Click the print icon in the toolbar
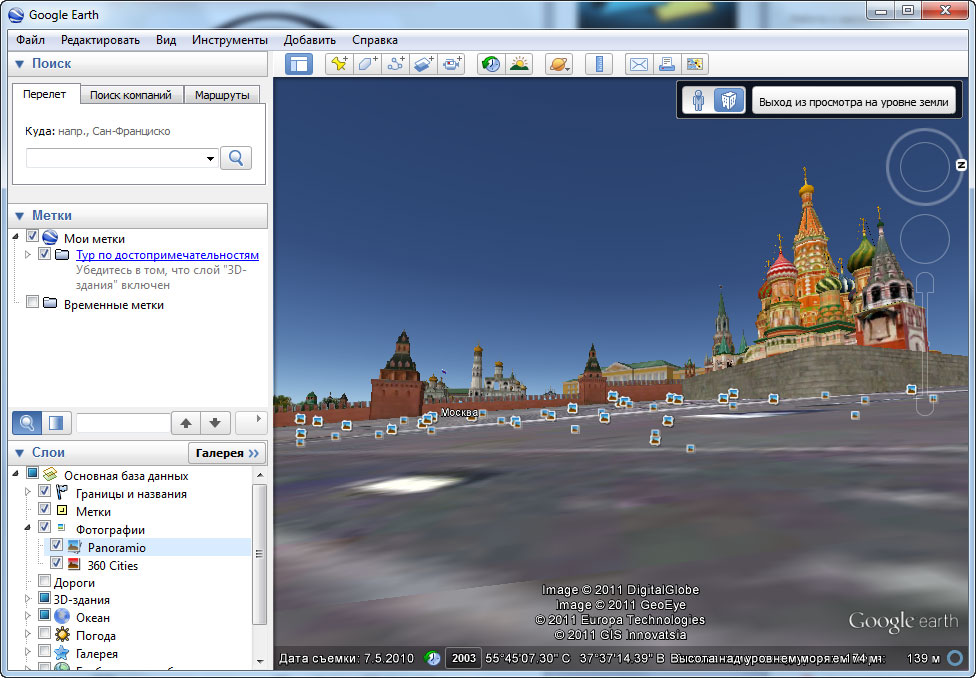 [667, 64]
